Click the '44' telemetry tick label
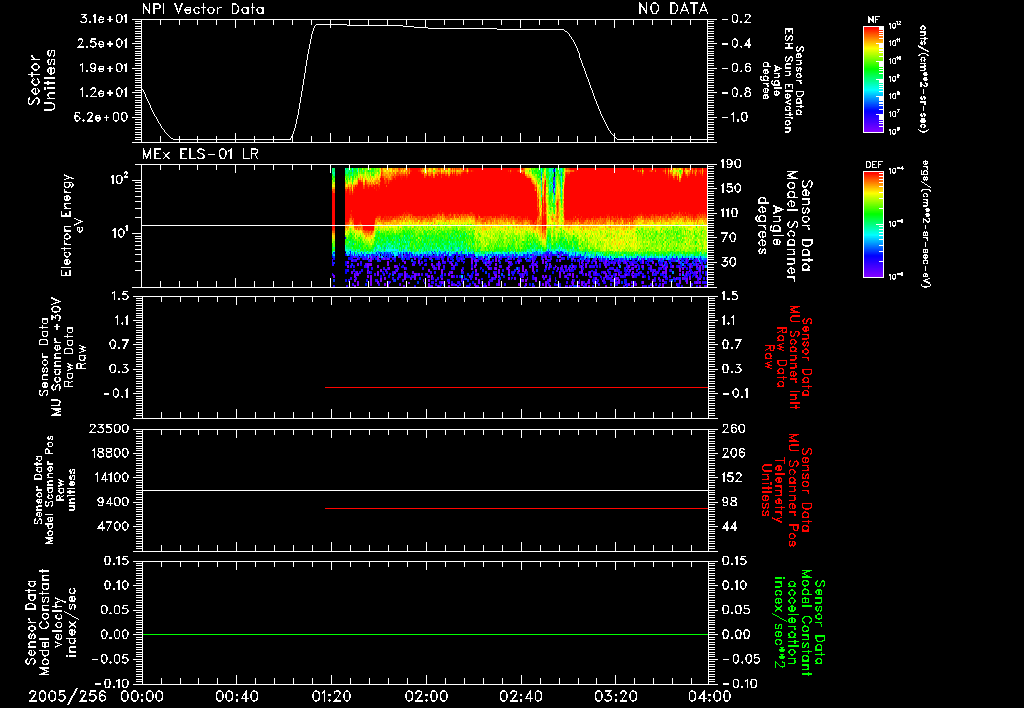Viewport: 1024px width, 708px height. 729,526
